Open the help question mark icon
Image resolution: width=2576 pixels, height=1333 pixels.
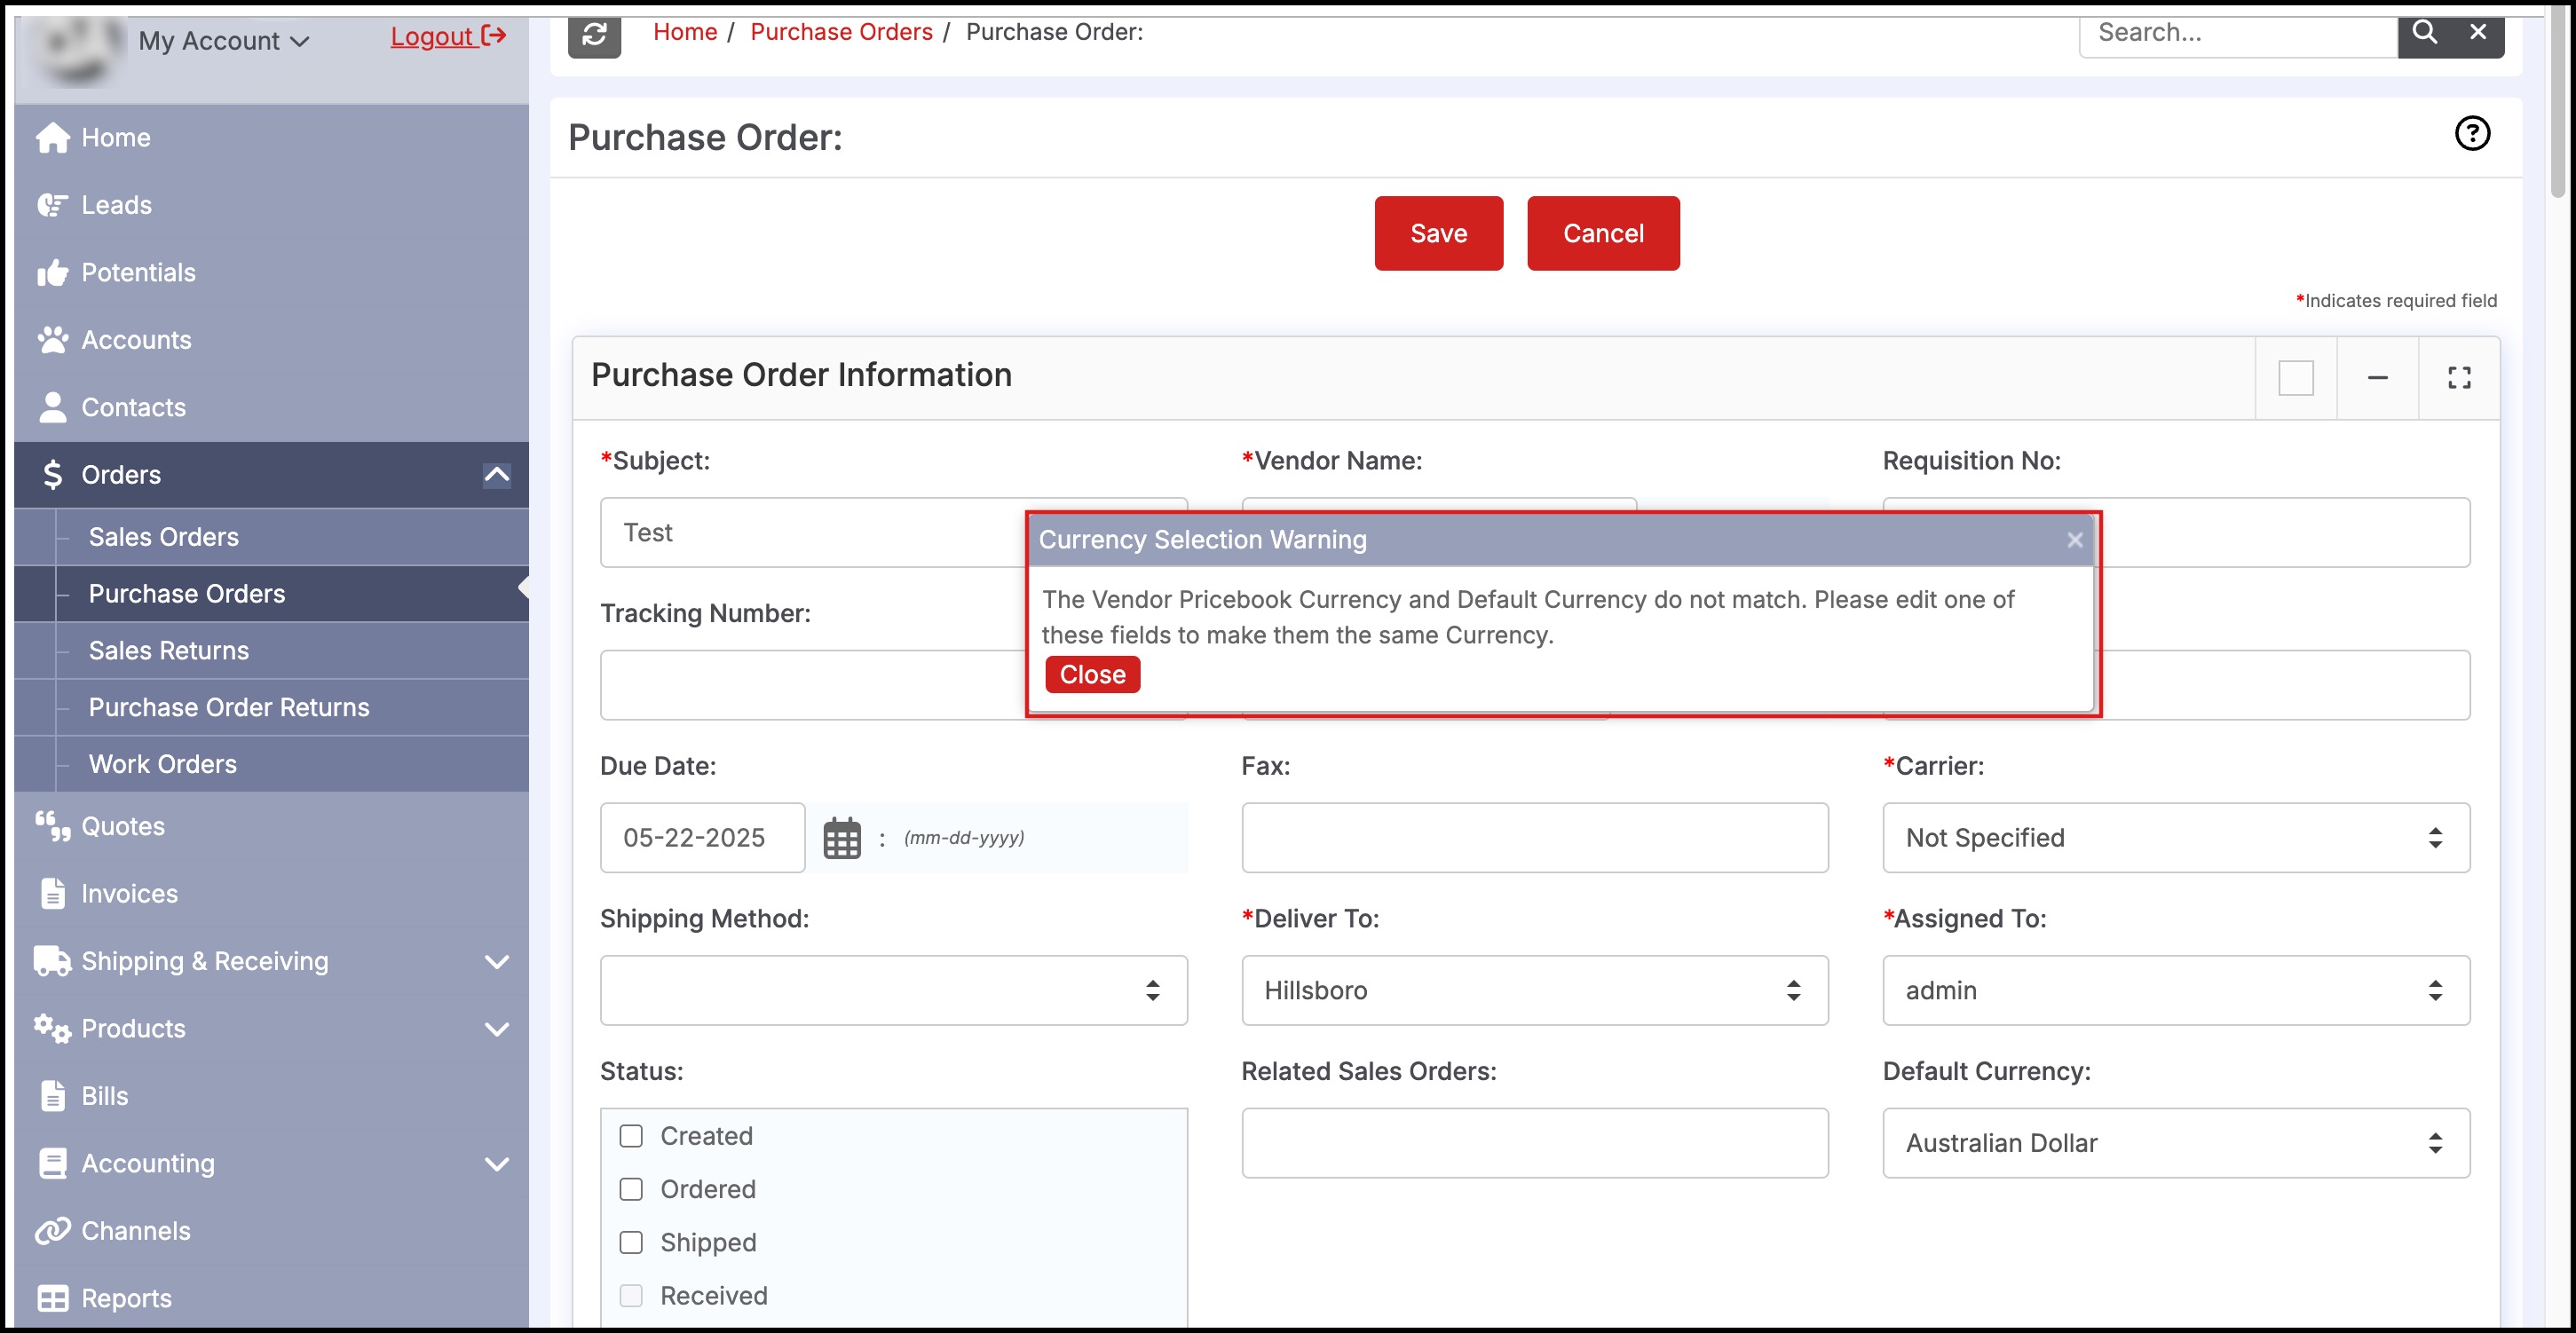(x=2472, y=133)
